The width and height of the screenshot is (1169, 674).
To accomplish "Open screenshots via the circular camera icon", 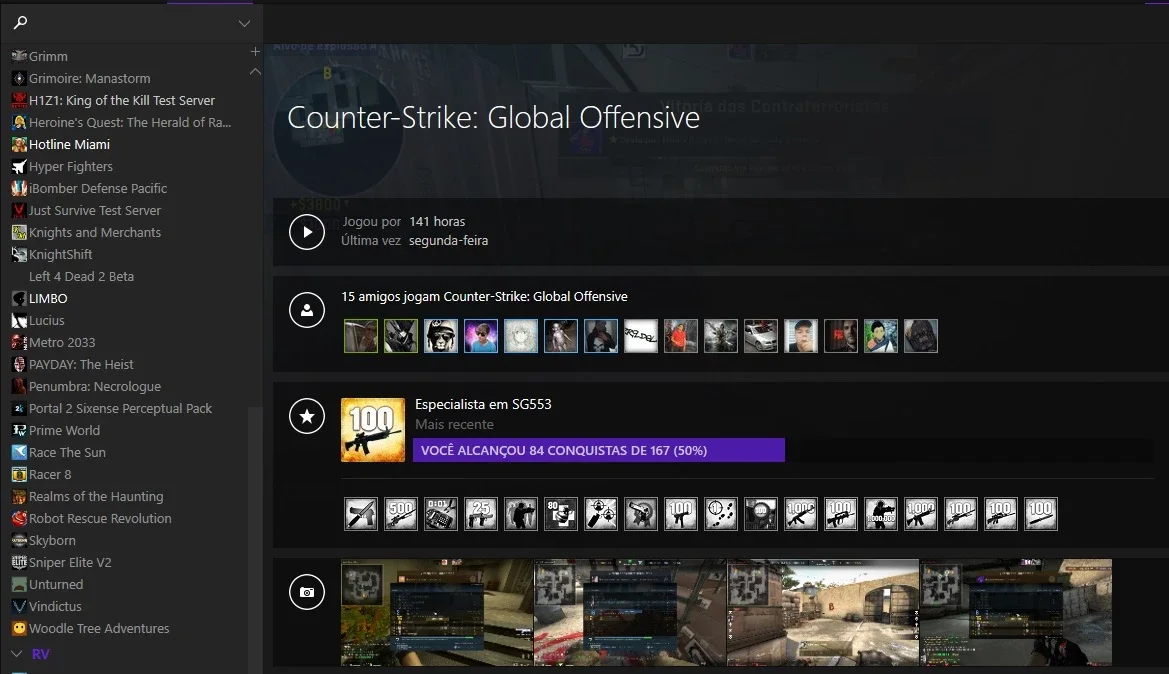I will tap(306, 592).
